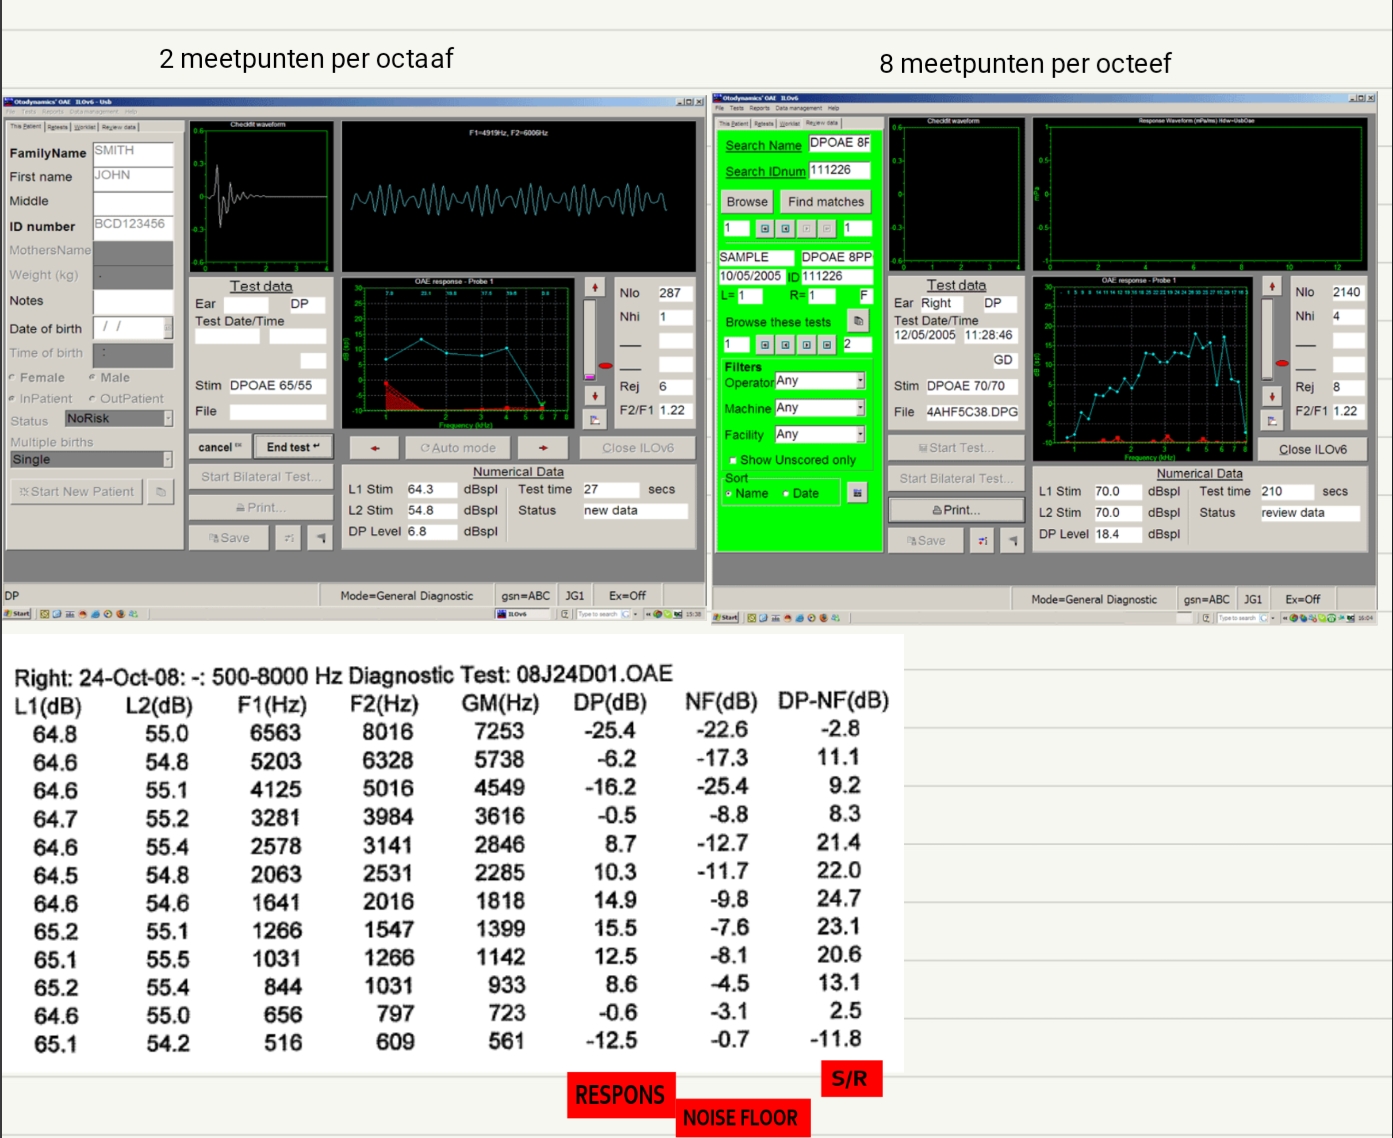Image resolution: width=1393 pixels, height=1138 pixels.
Task: Click fourth icon in lower test navigation row
Action: click(827, 344)
